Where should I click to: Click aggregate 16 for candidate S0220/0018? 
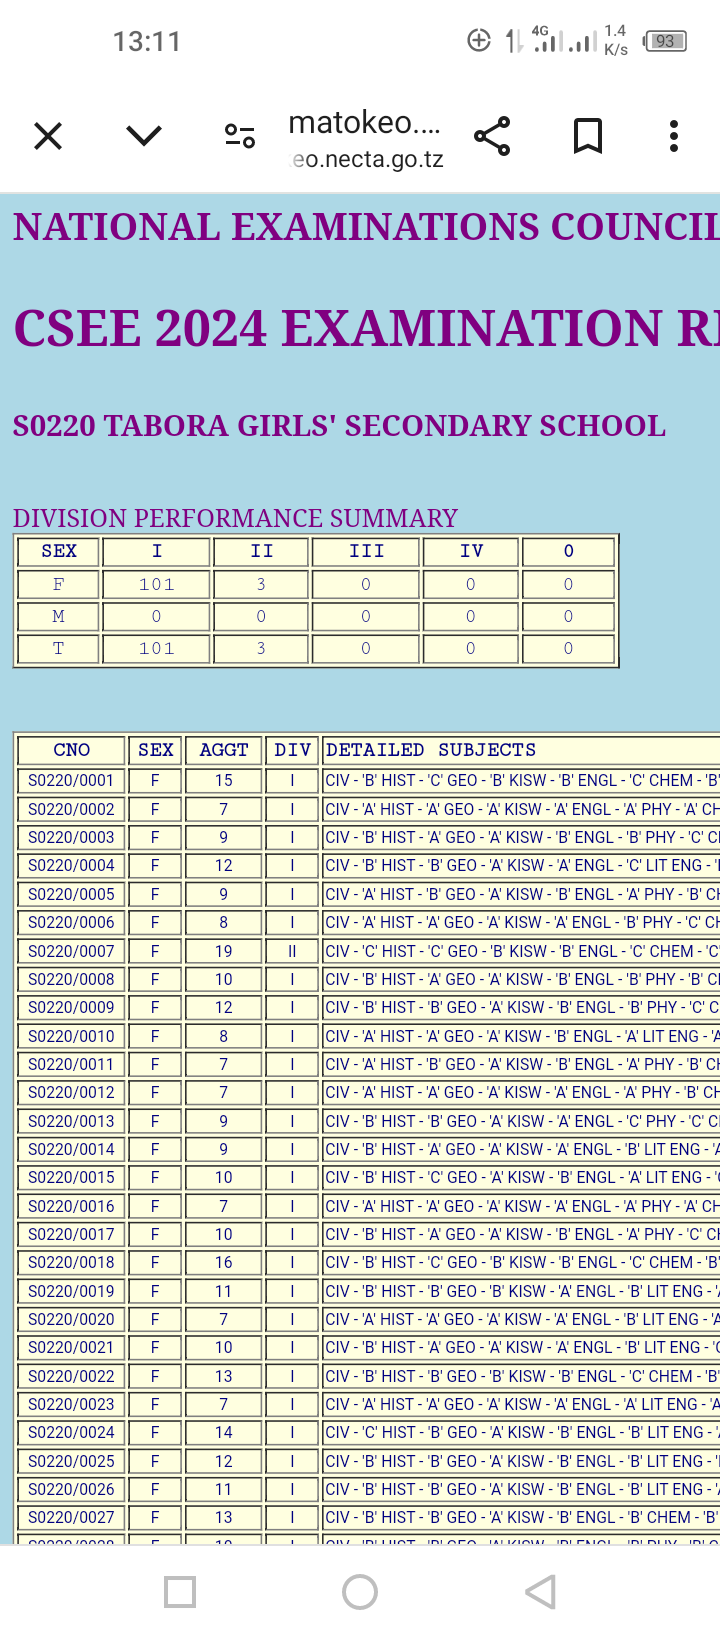coord(224,1262)
